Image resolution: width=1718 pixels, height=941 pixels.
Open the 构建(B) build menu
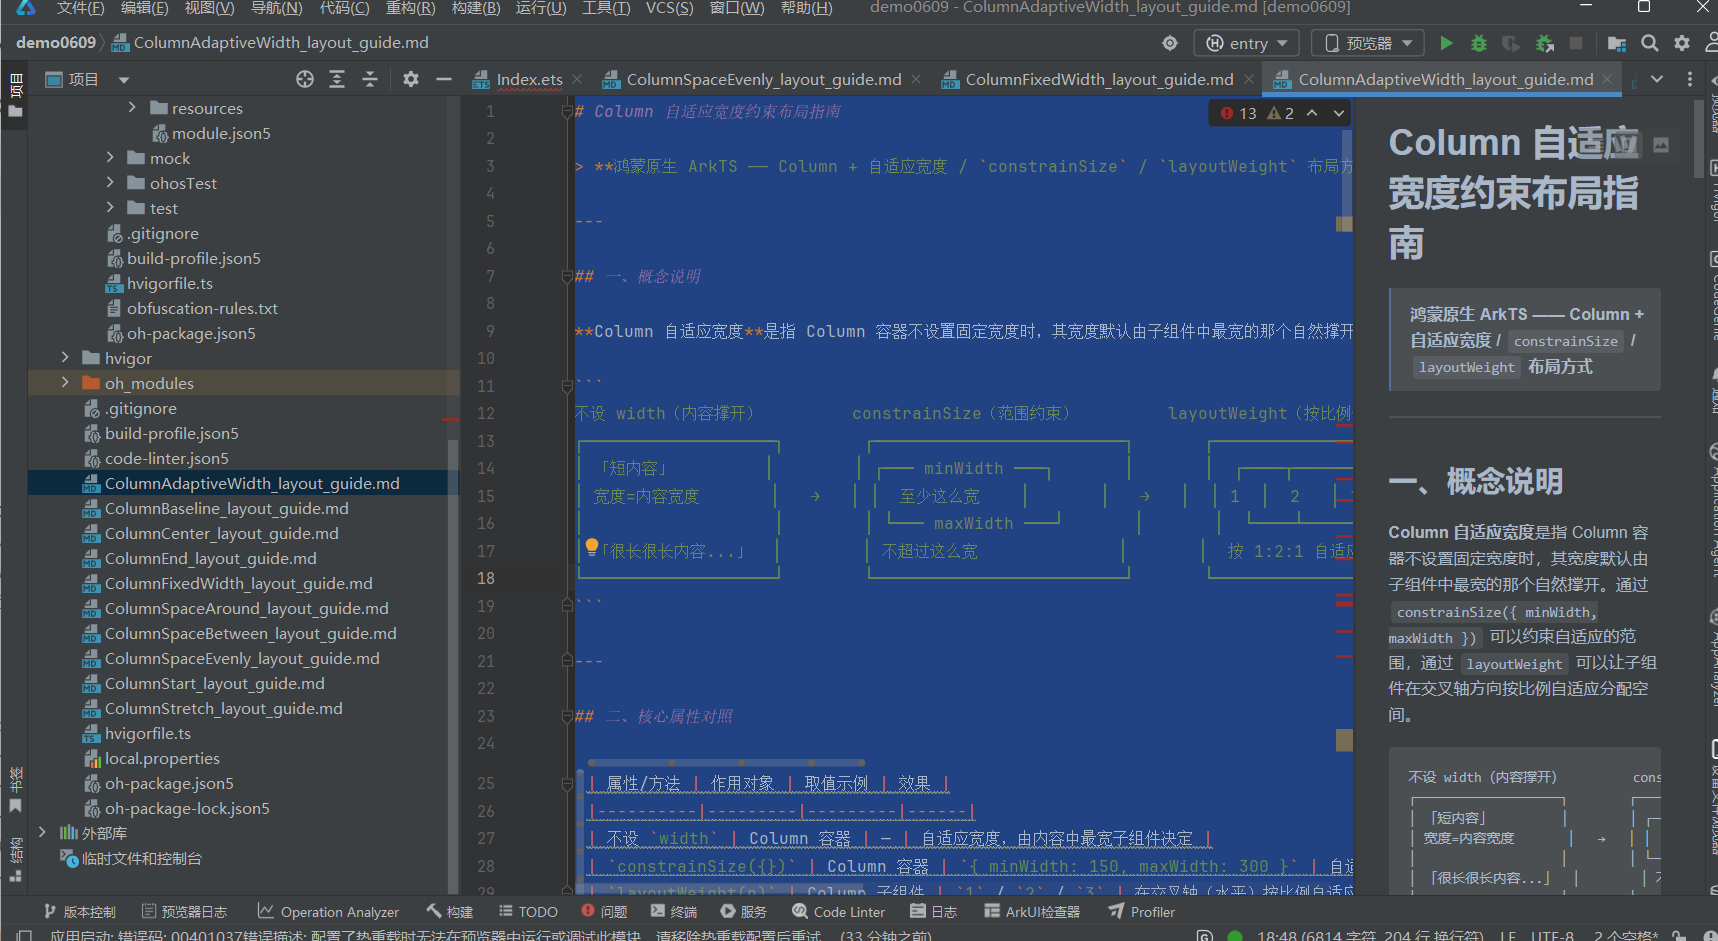[476, 8]
